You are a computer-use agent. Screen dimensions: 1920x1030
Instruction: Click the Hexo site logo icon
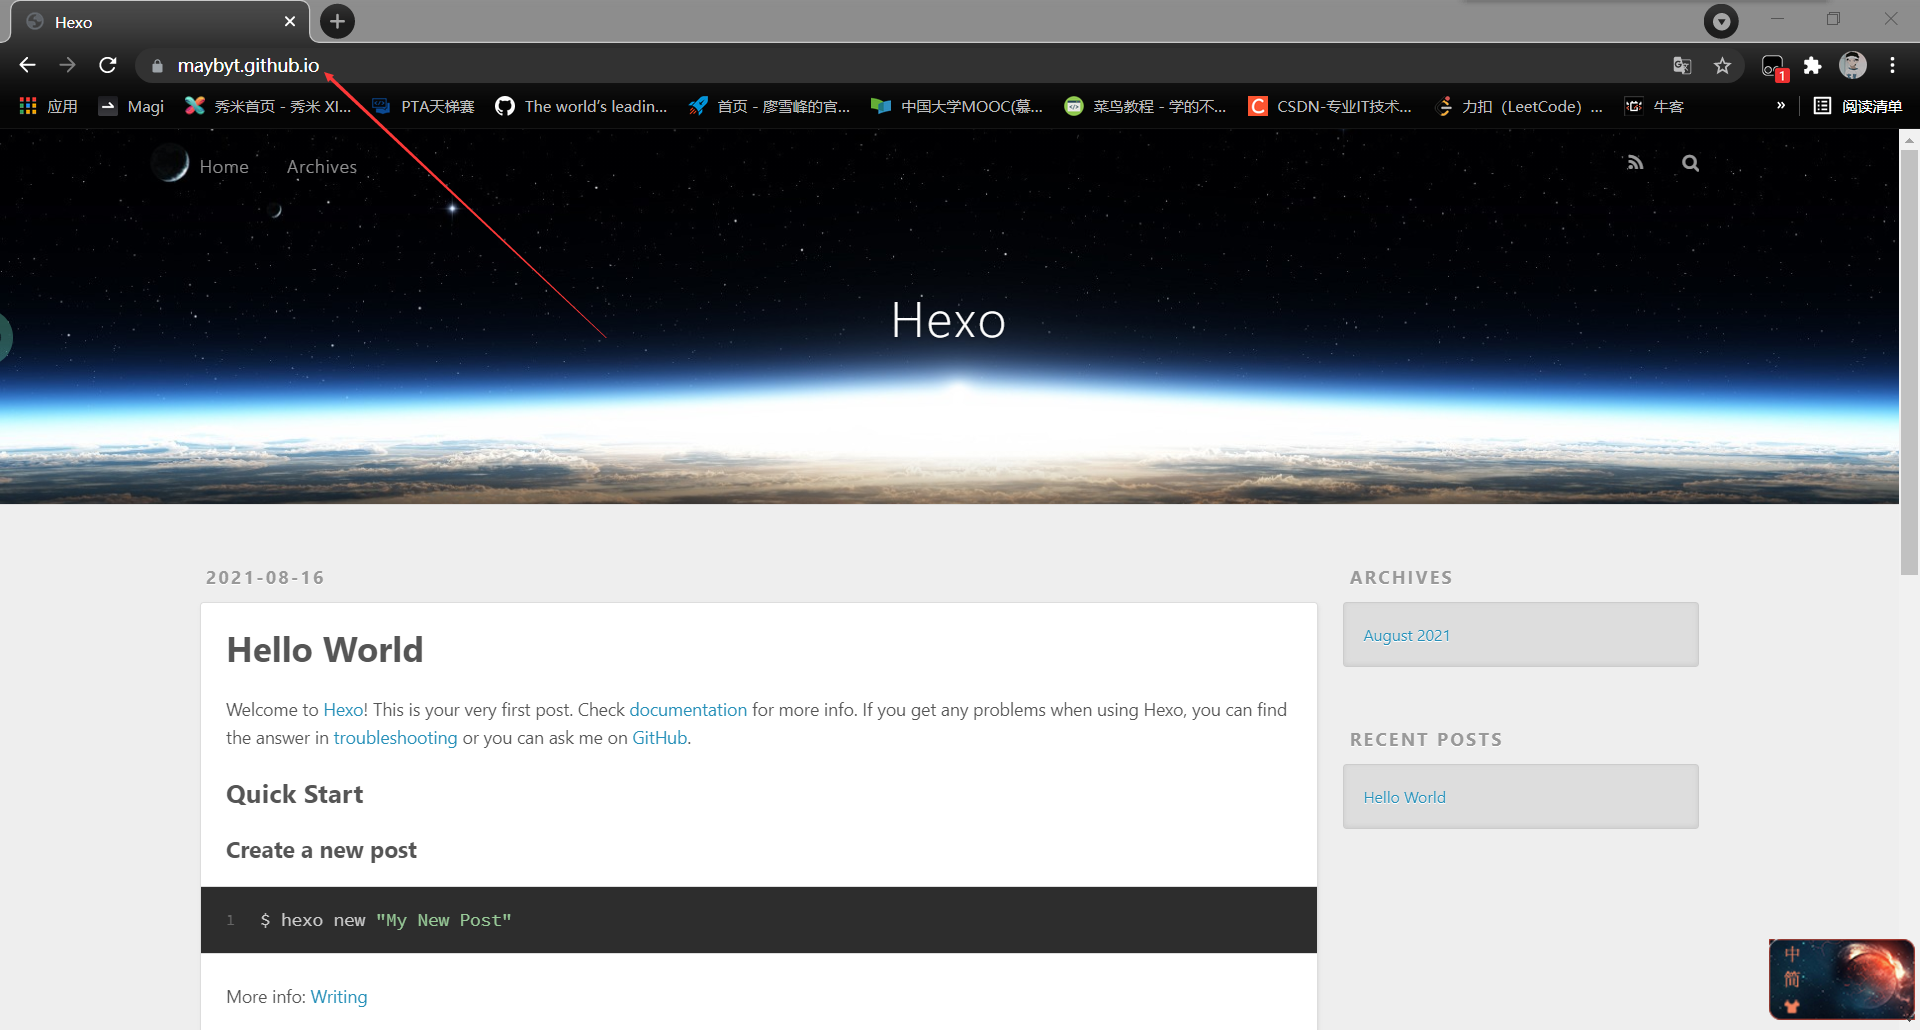[x=171, y=163]
